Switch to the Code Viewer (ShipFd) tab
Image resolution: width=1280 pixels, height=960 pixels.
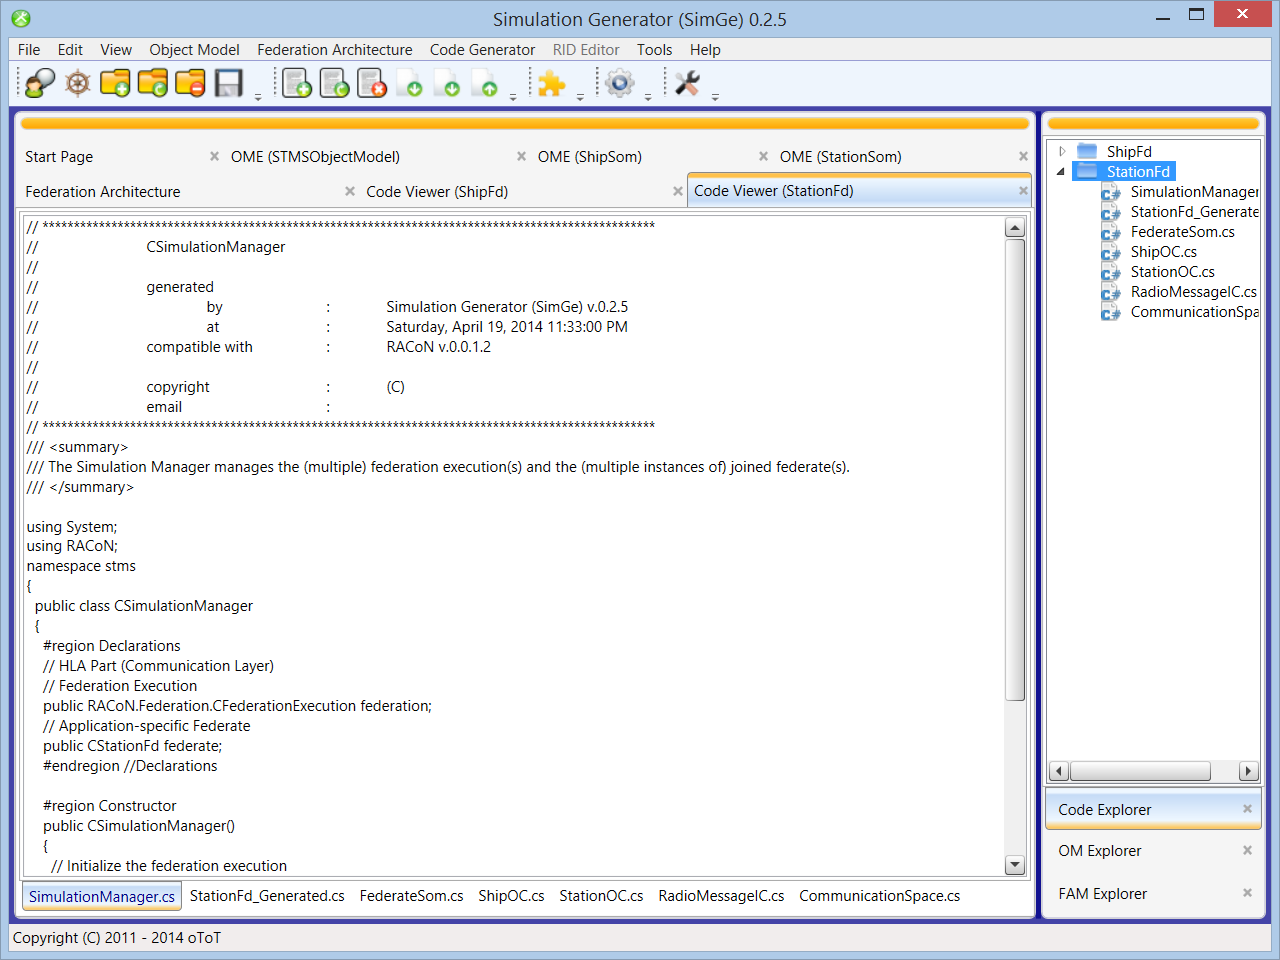click(437, 192)
